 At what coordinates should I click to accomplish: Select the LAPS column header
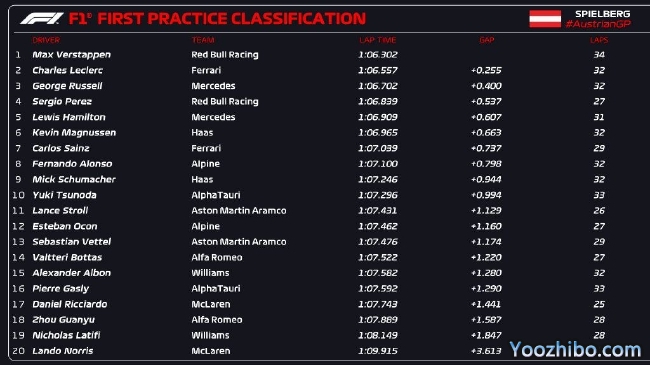tap(599, 40)
